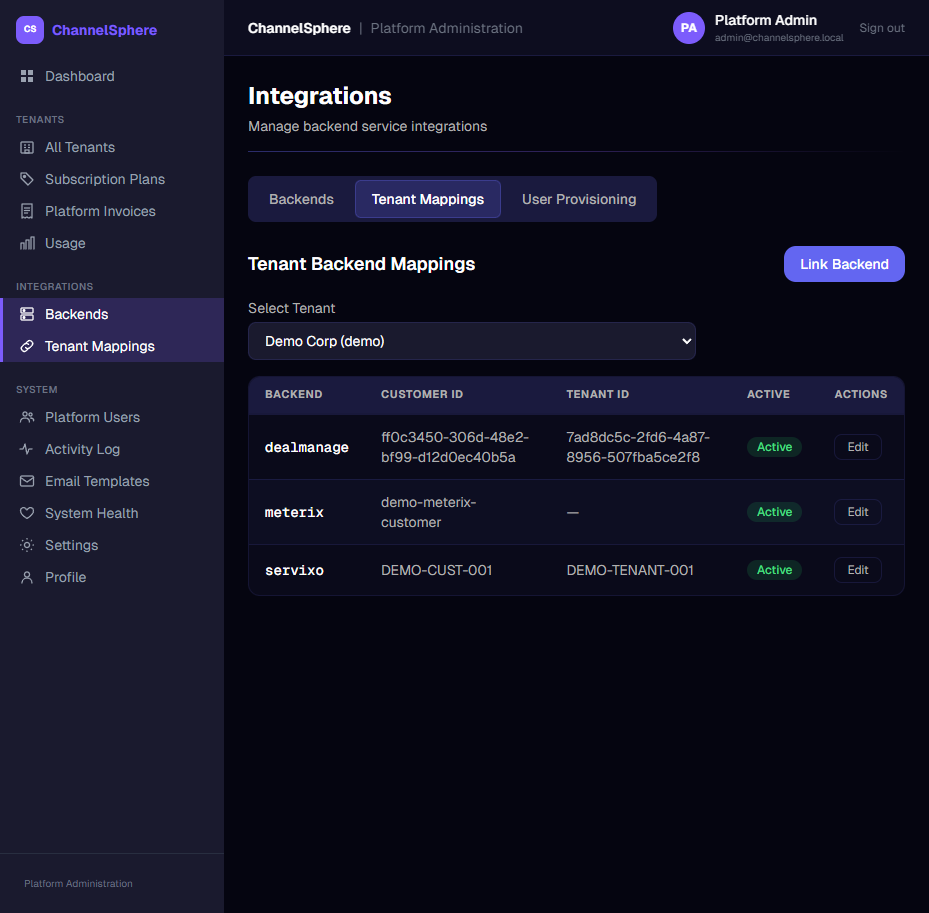Click the Tenant Backend Mappings heading

[x=361, y=264]
